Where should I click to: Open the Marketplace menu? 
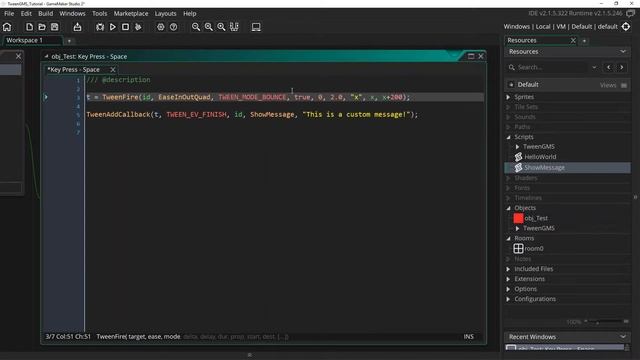pos(131,13)
